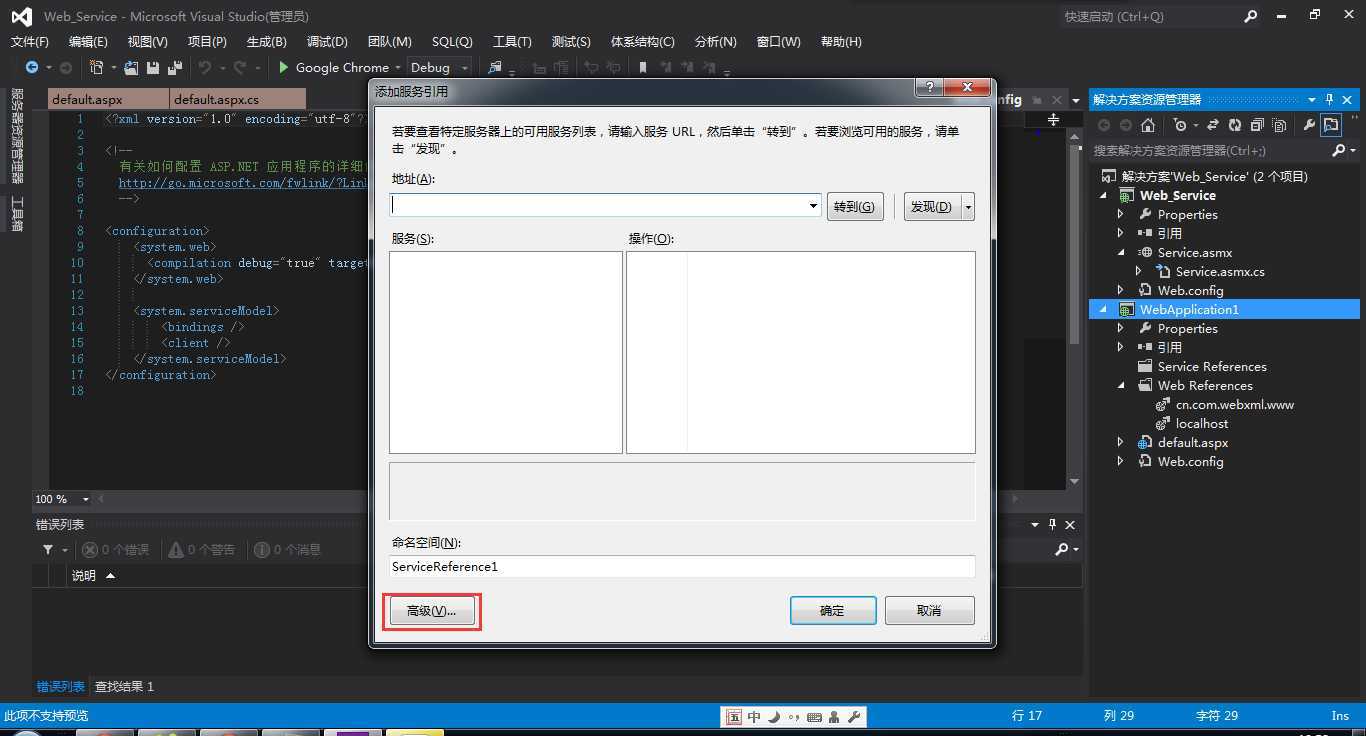Open the 帮助(H) menu

(841, 41)
